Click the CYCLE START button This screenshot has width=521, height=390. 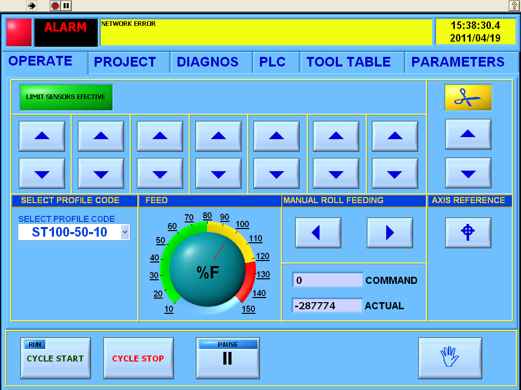(x=55, y=358)
